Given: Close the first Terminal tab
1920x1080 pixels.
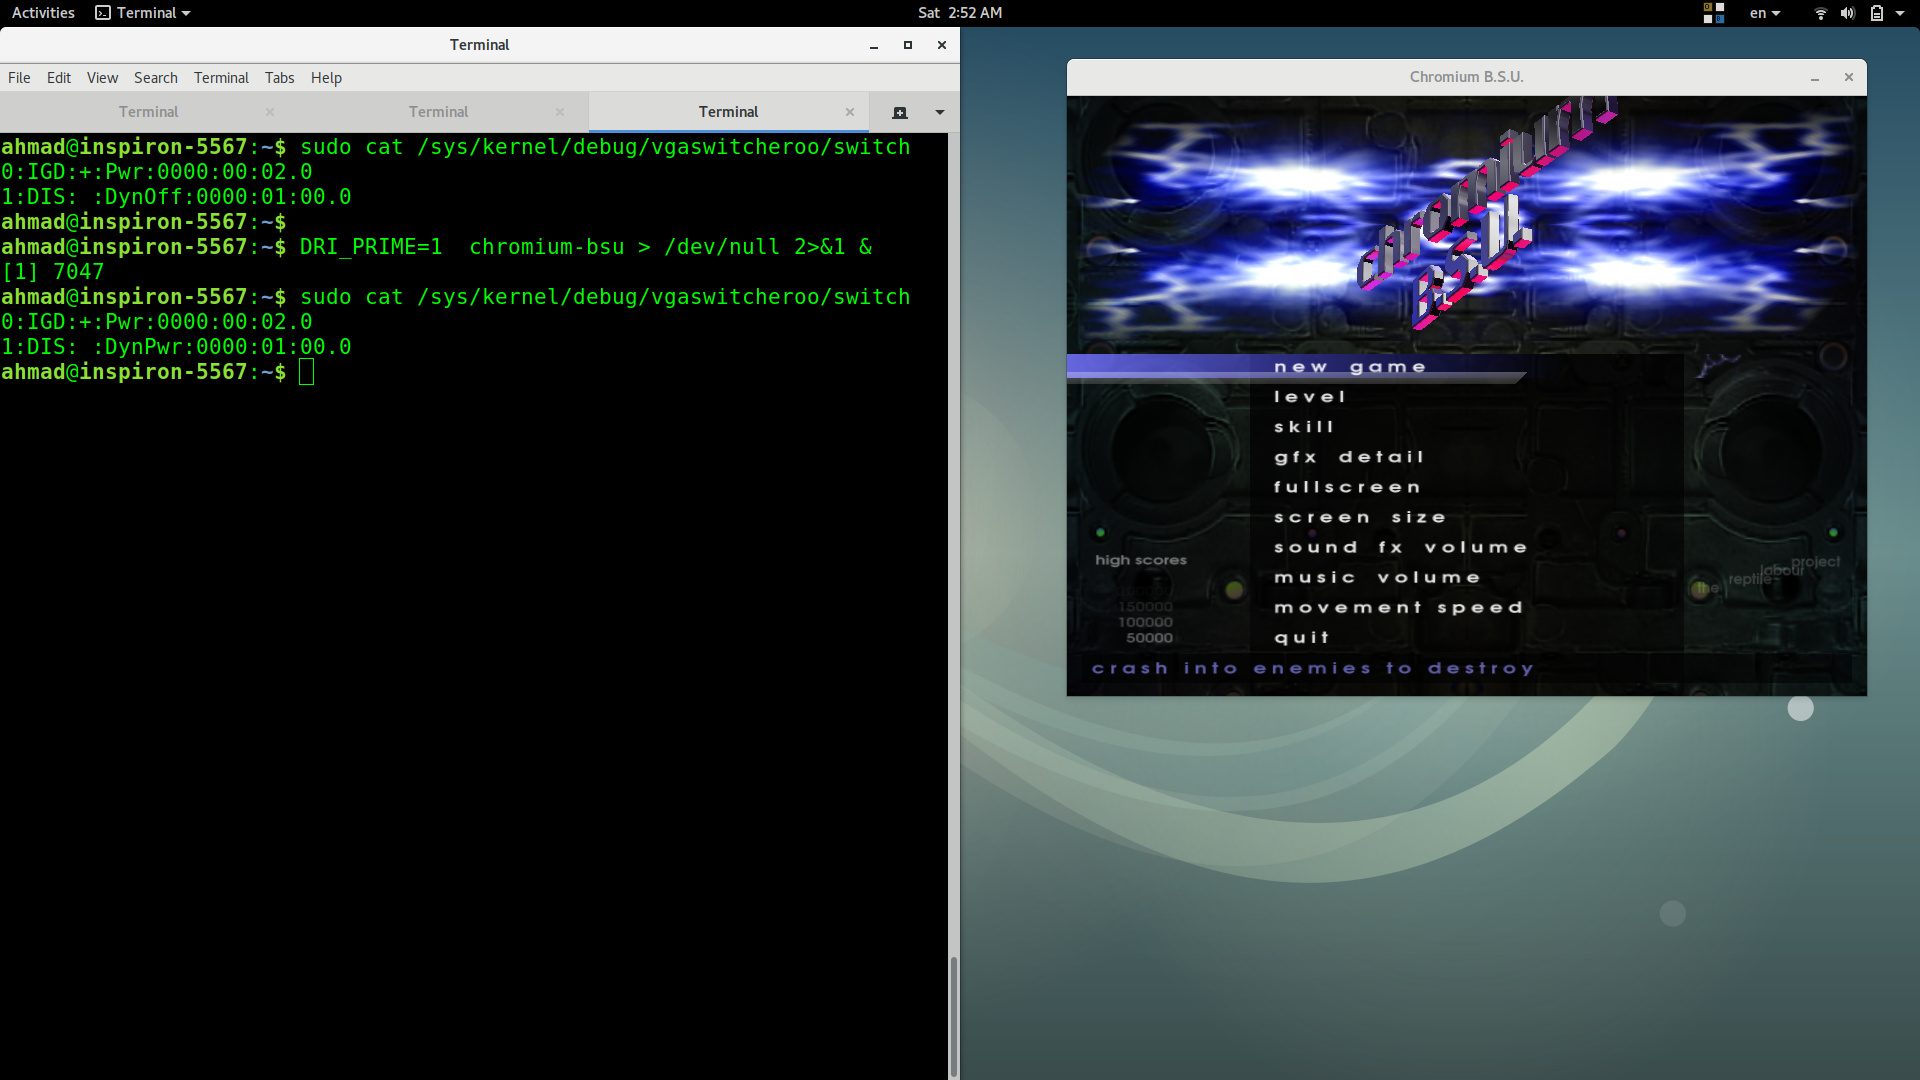Looking at the screenshot, I should tap(270, 112).
